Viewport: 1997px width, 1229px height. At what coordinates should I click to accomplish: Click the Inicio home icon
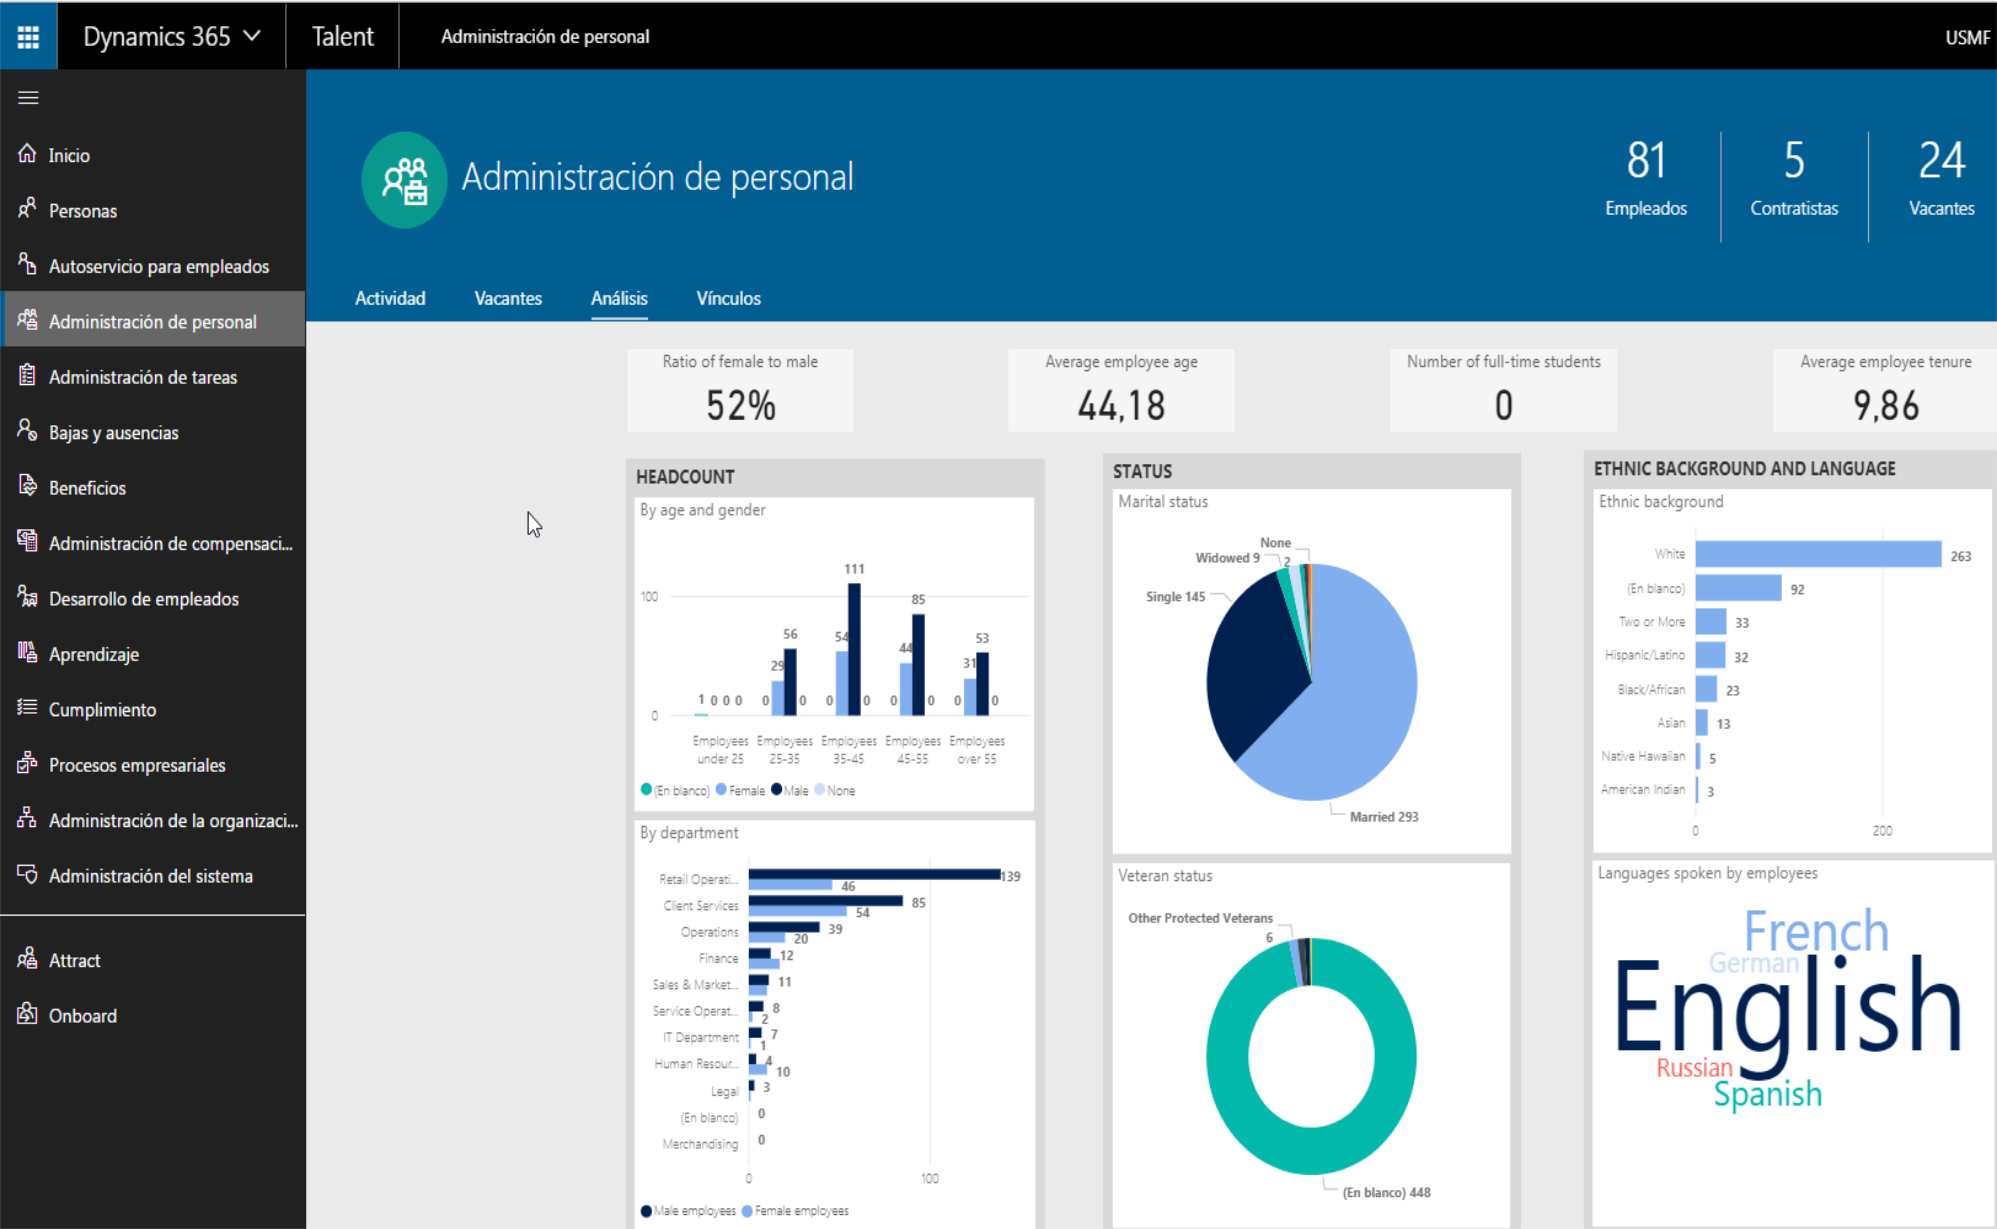(27, 154)
